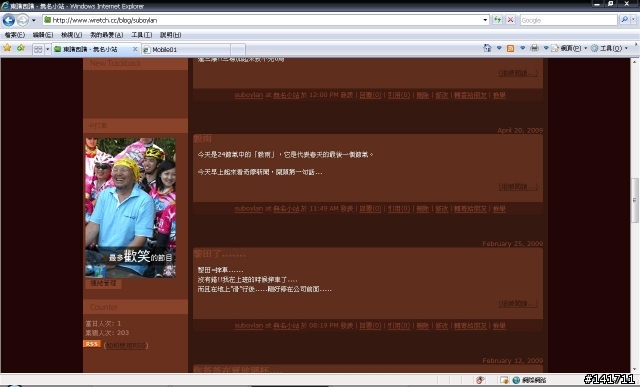
Task: Open the 編輯(E) menu
Action: pyautogui.click(x=43, y=35)
